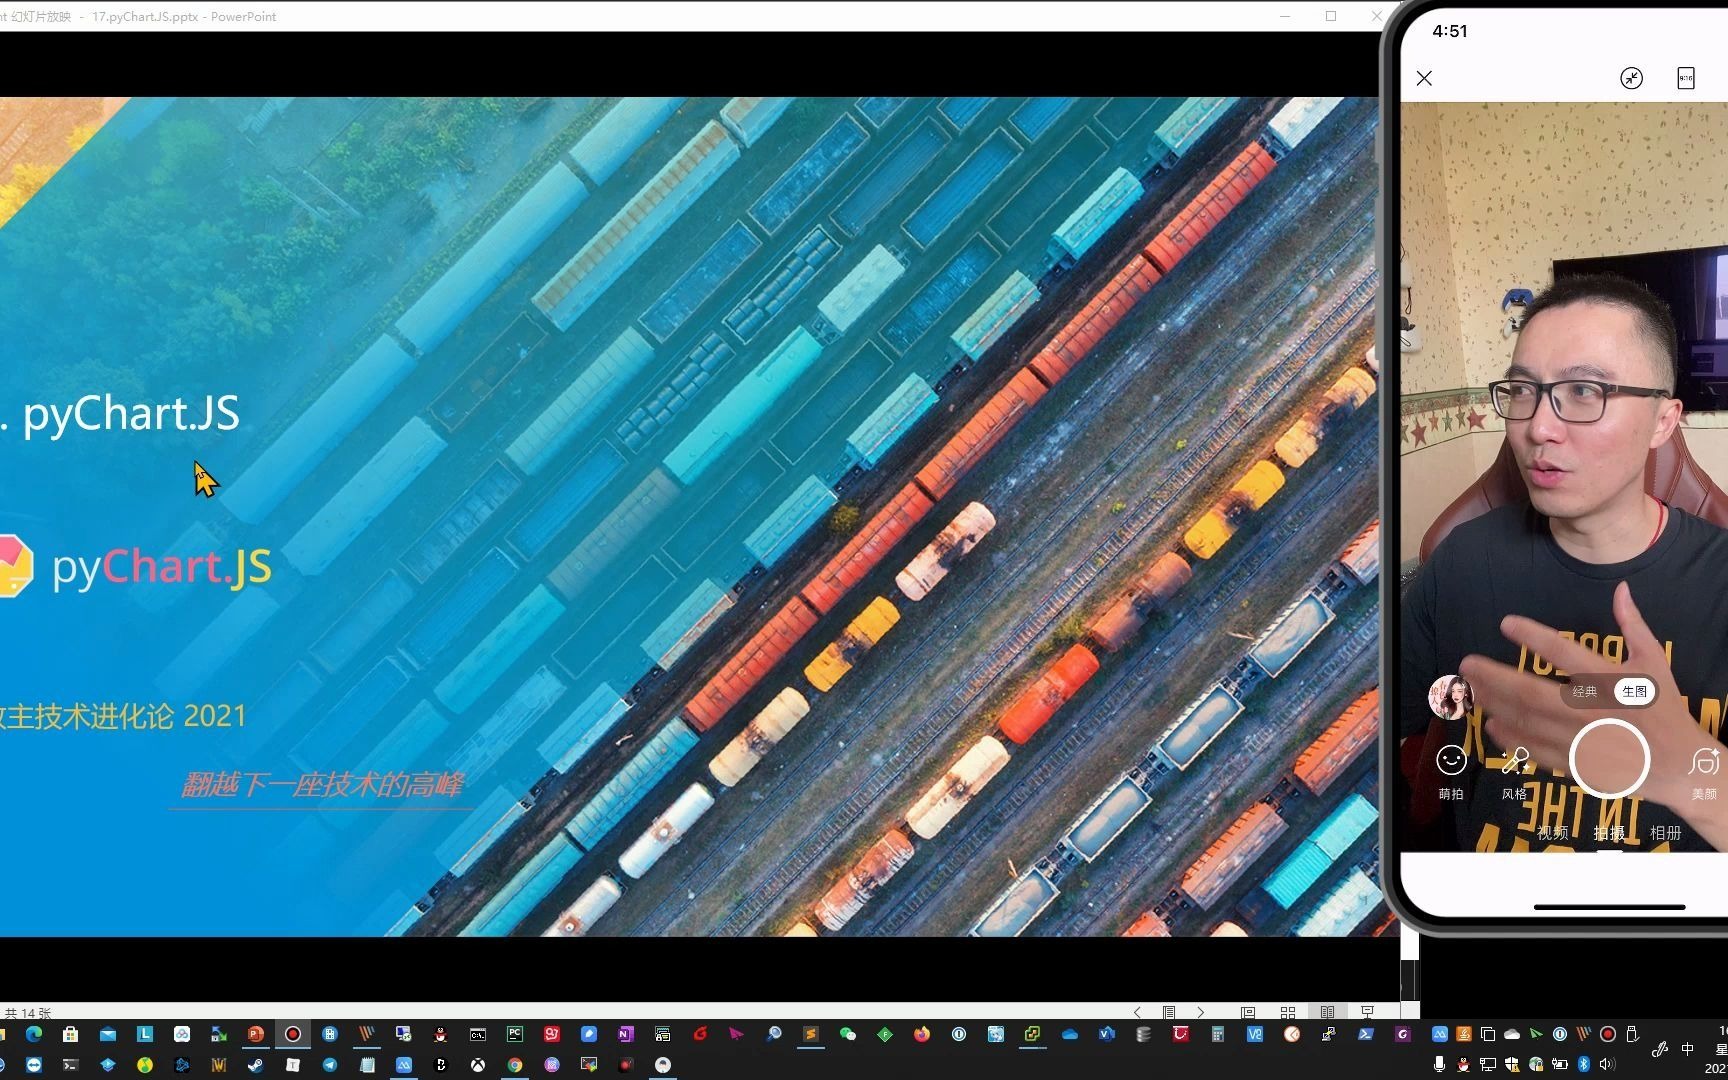This screenshot has height=1080, width=1728.
Task: Switch the camera to 生图 mode
Action: point(1634,691)
